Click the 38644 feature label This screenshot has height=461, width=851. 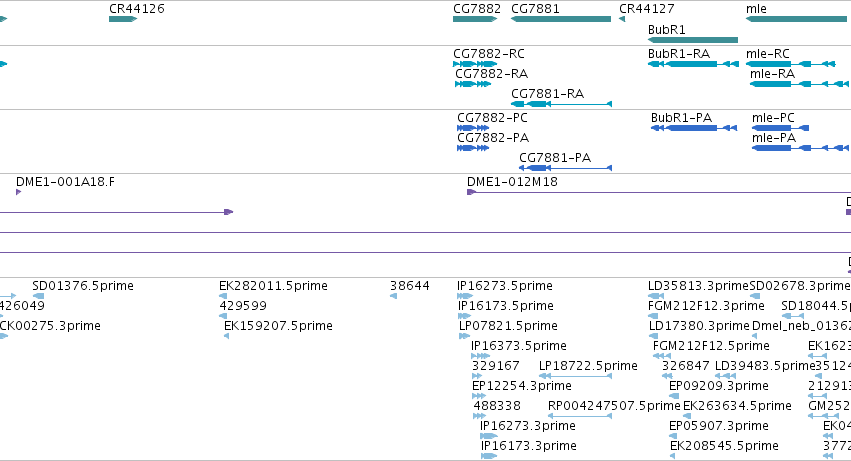410,286
